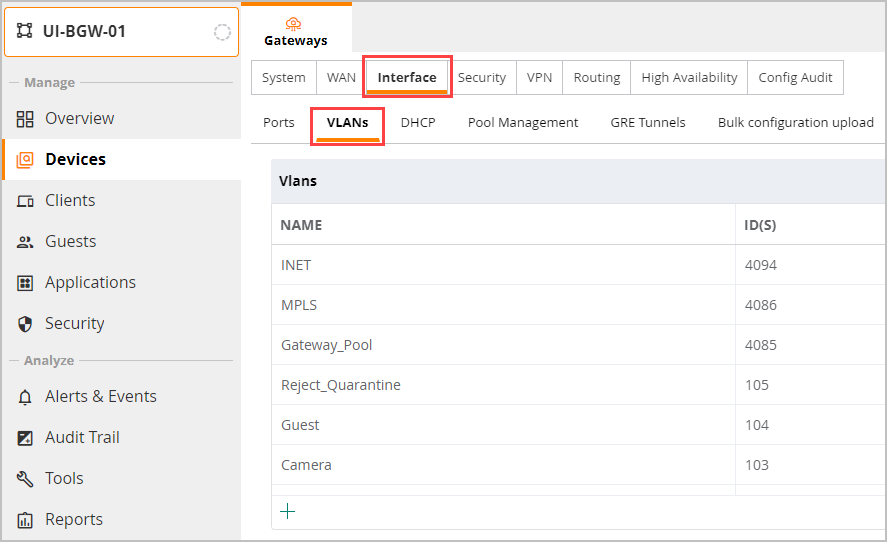This screenshot has width=887, height=542.
Task: Open the UI-BGW-01 context selector
Action: click(x=122, y=32)
